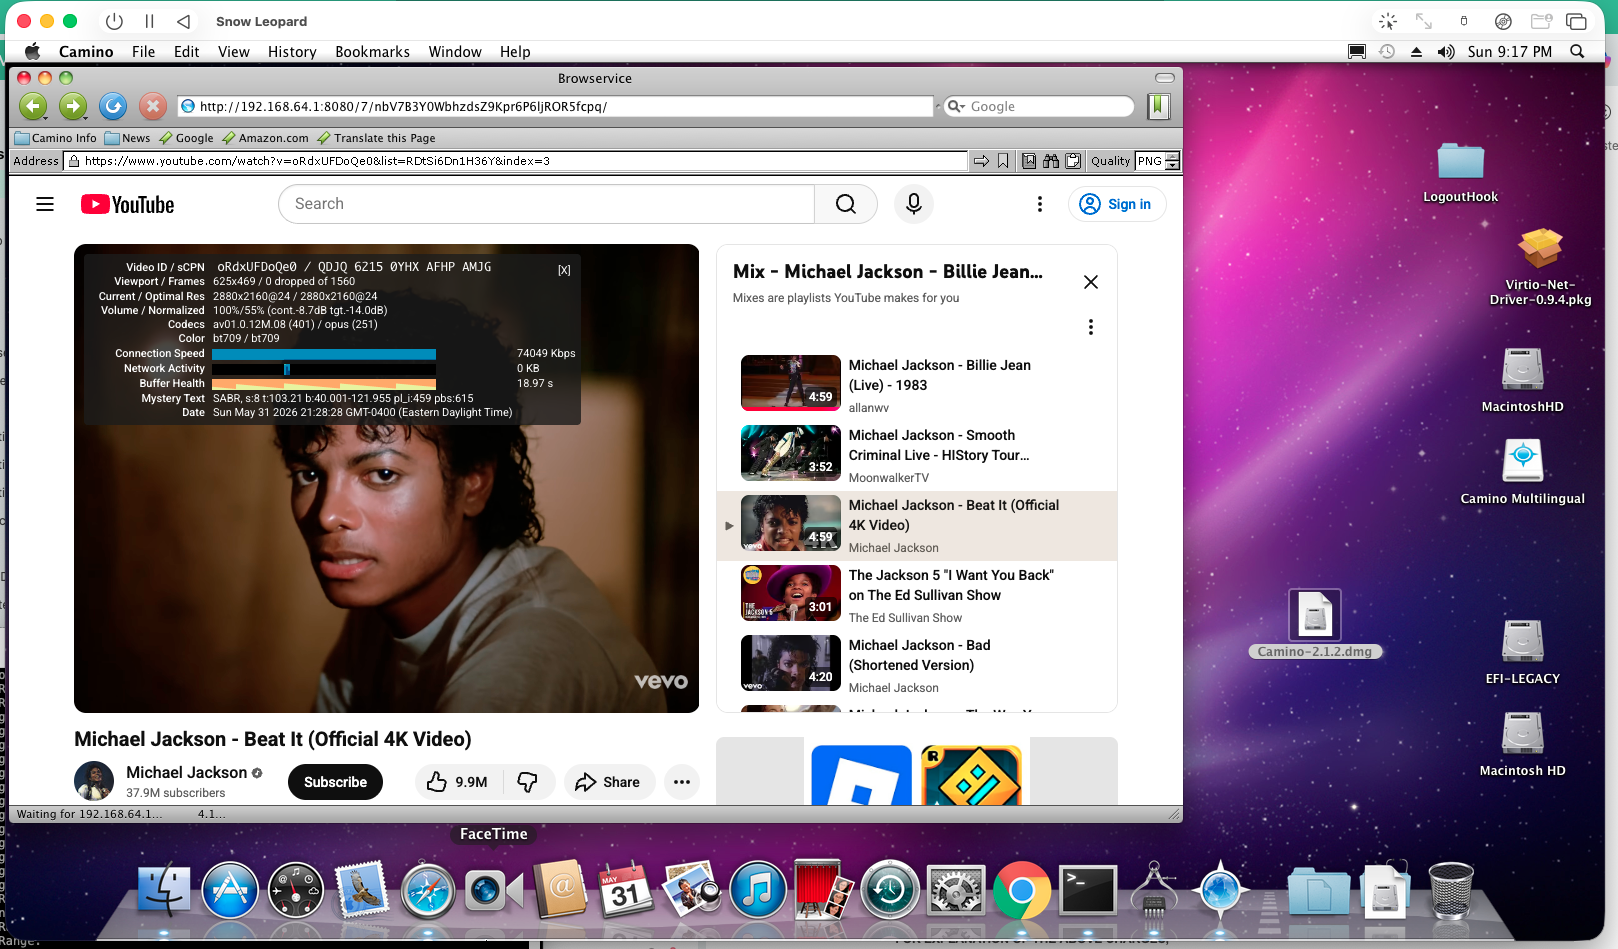Open FaceTime from the Dock
This screenshot has width=1618, height=949.
tap(494, 889)
